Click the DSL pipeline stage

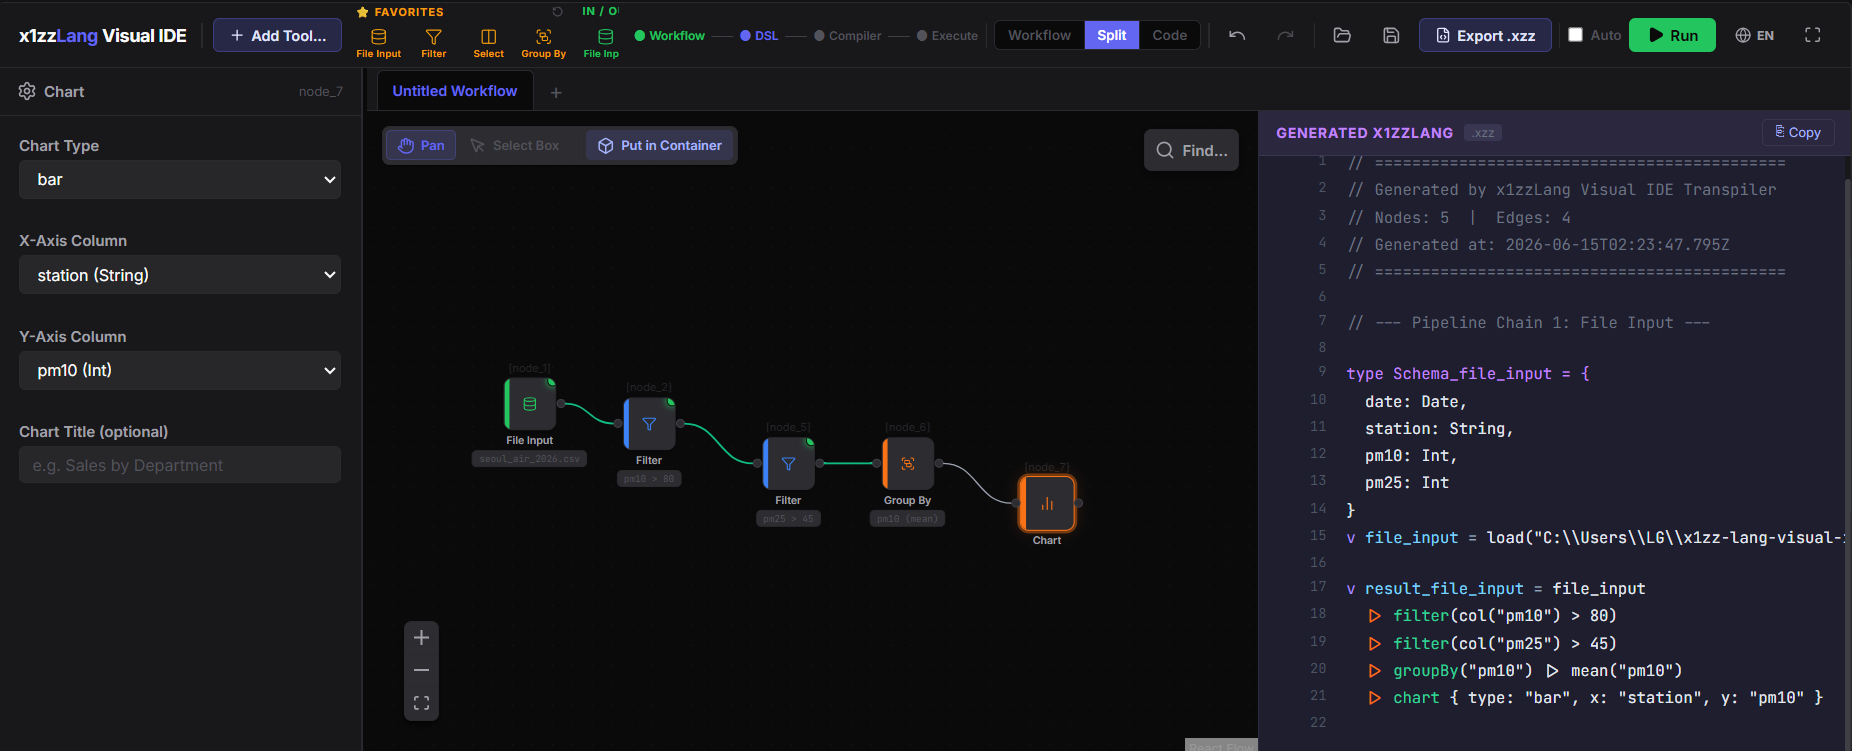[759, 36]
